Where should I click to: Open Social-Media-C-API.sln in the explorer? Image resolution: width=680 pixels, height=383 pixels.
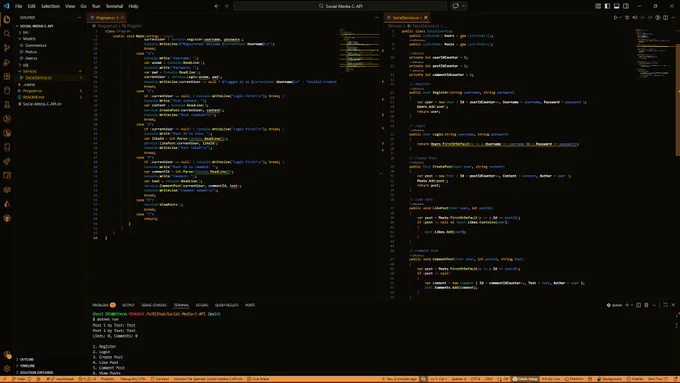click(x=42, y=104)
